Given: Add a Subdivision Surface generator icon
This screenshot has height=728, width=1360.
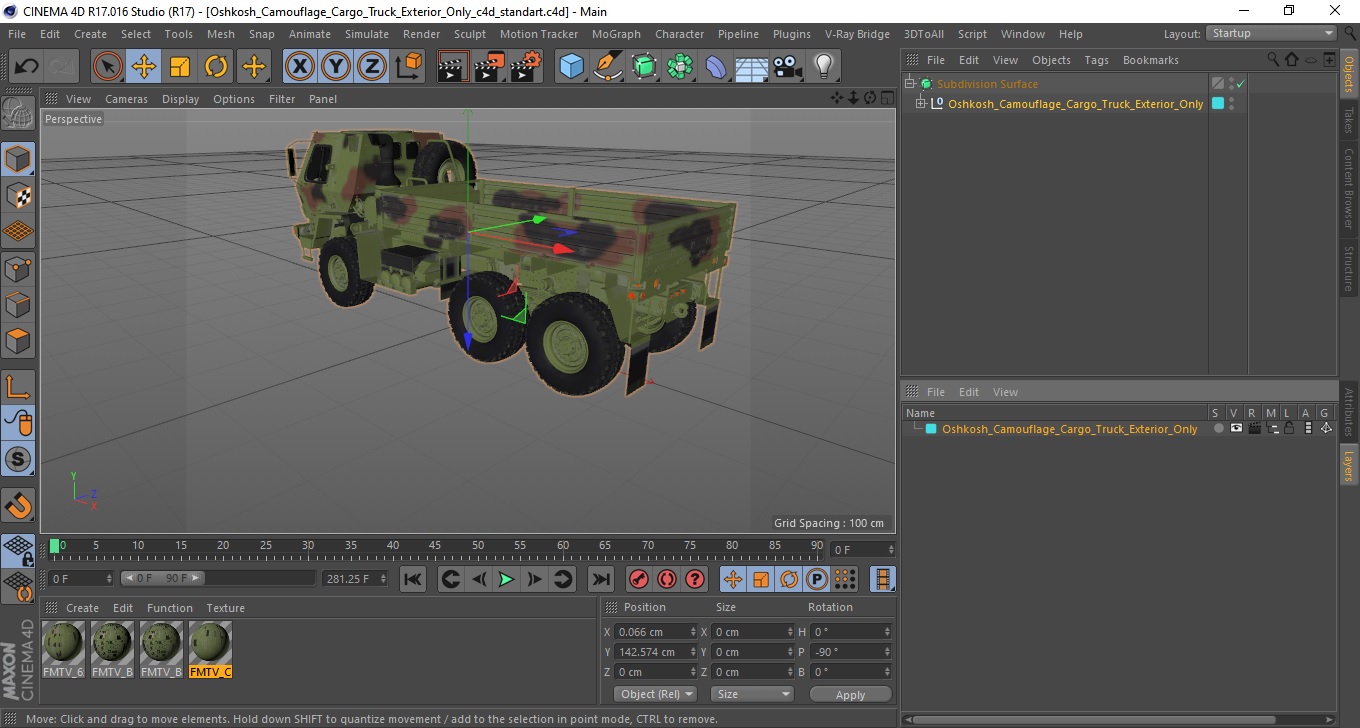Looking at the screenshot, I should [644, 67].
